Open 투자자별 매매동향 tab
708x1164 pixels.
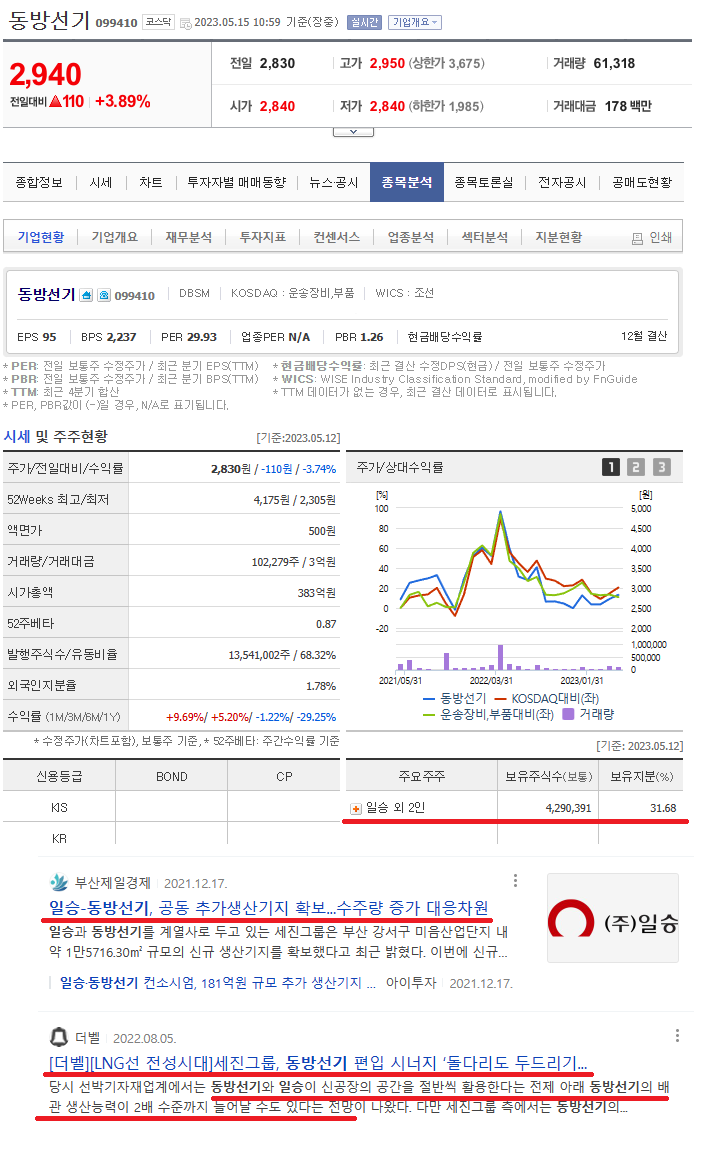pos(237,183)
